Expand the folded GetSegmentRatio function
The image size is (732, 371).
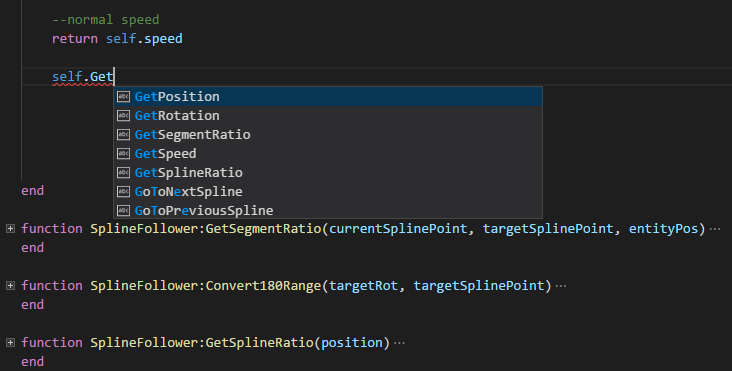pyautogui.click(x=10, y=229)
